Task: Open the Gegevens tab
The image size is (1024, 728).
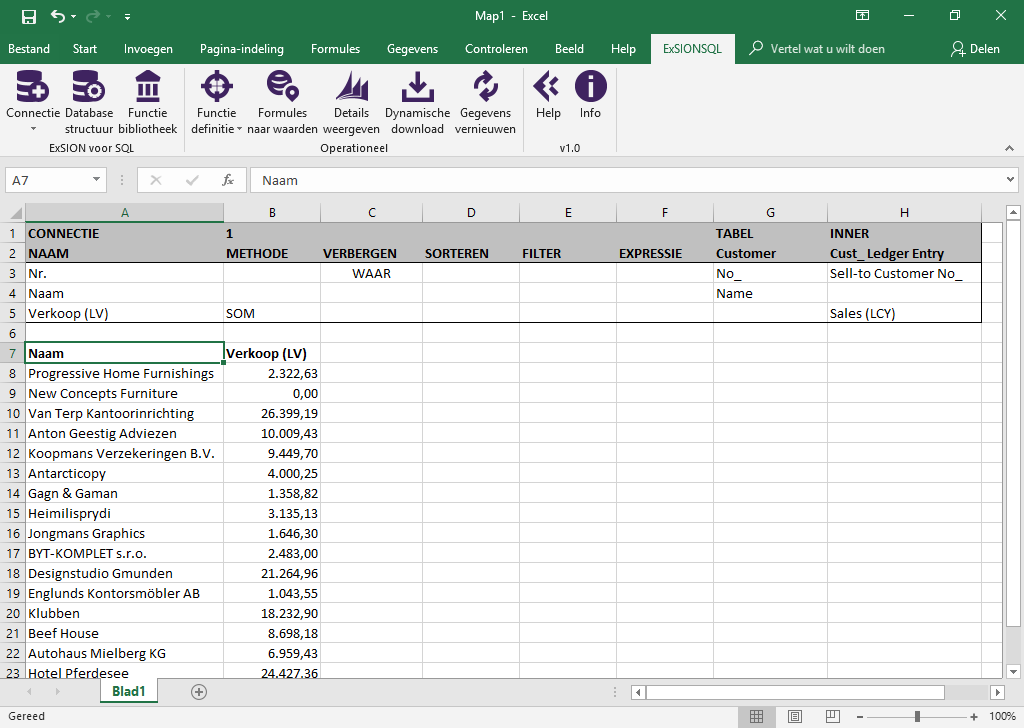Action: pos(412,49)
